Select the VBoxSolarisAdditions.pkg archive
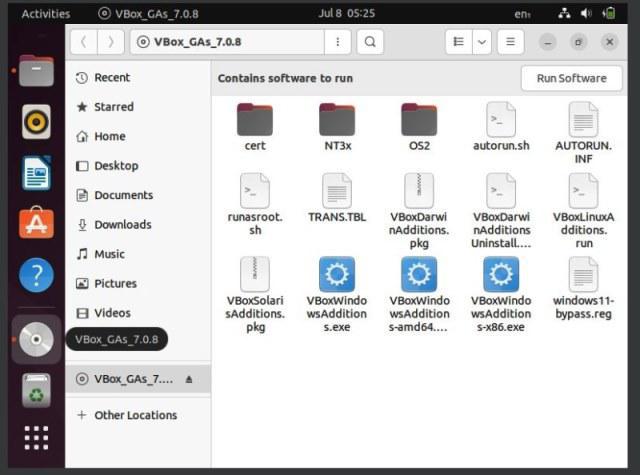 point(255,295)
